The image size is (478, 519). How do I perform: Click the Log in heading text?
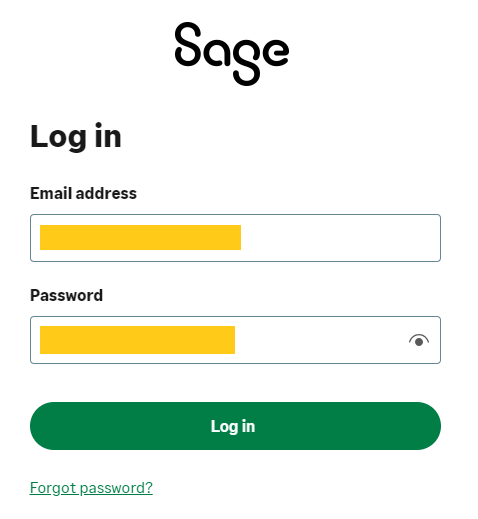(x=76, y=137)
